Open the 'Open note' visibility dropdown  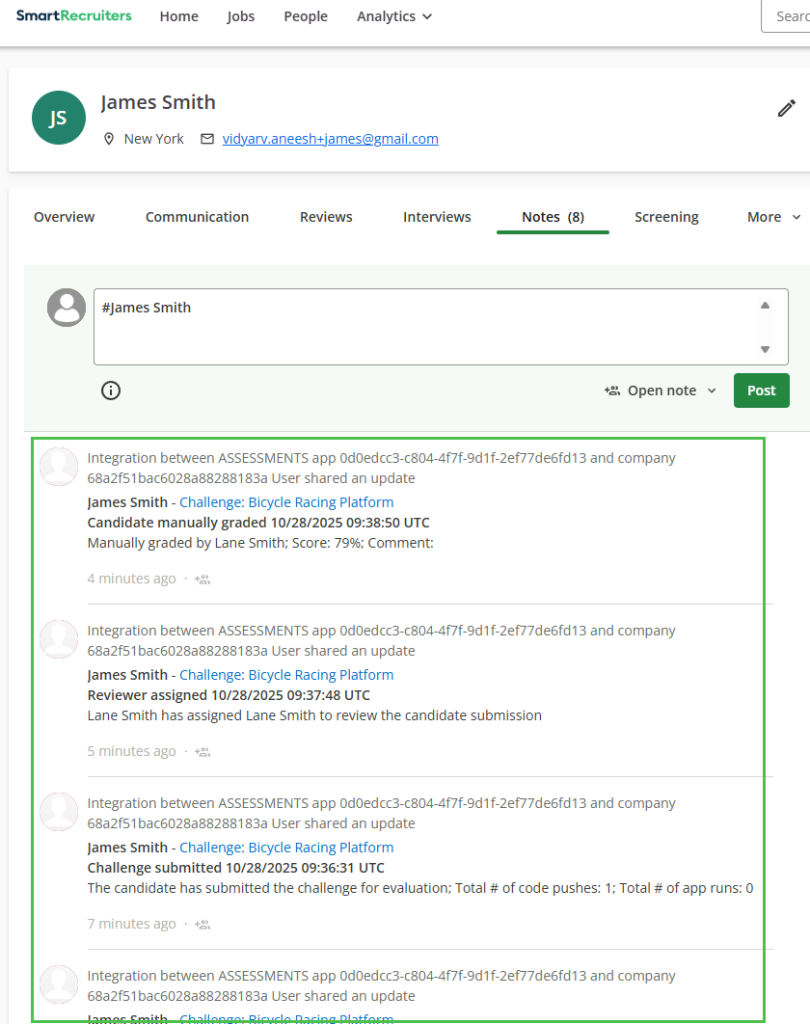click(661, 391)
